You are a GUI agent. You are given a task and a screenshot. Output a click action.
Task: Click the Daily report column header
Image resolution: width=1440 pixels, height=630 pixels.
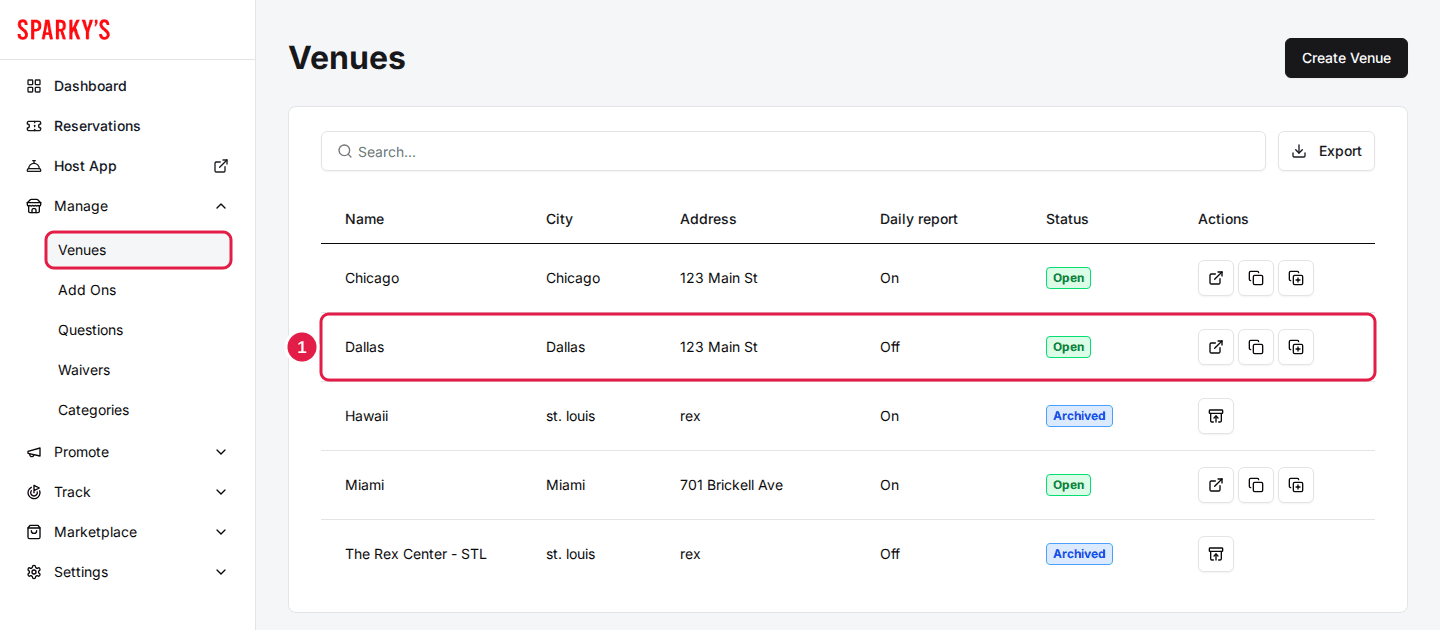(x=919, y=219)
